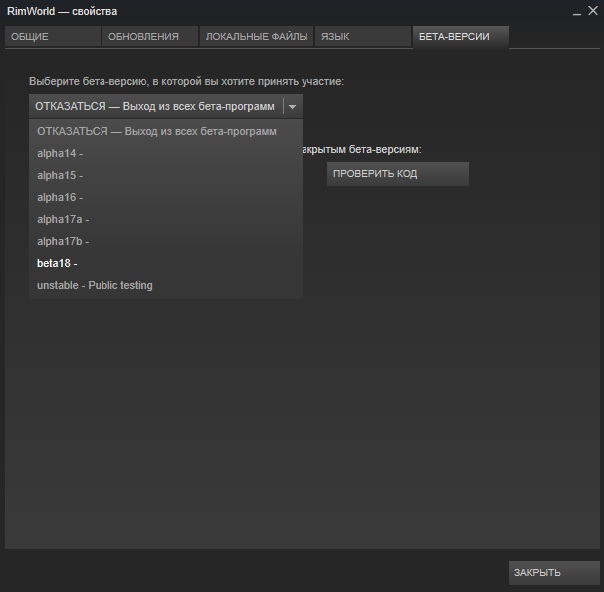Image resolution: width=604 pixels, height=592 pixels.
Task: Open the ОБЩИЕ tab
Action: (x=53, y=37)
